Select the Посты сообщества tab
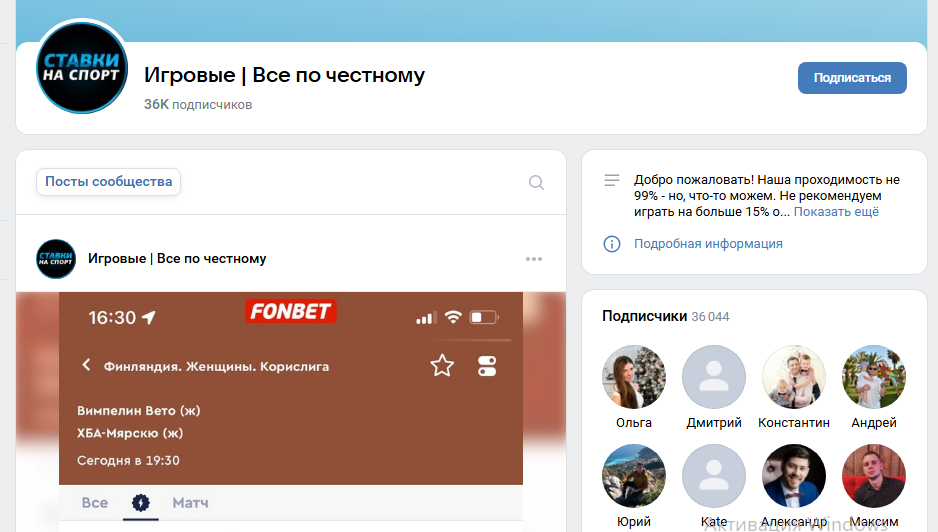This screenshot has height=532, width=938. click(x=108, y=182)
